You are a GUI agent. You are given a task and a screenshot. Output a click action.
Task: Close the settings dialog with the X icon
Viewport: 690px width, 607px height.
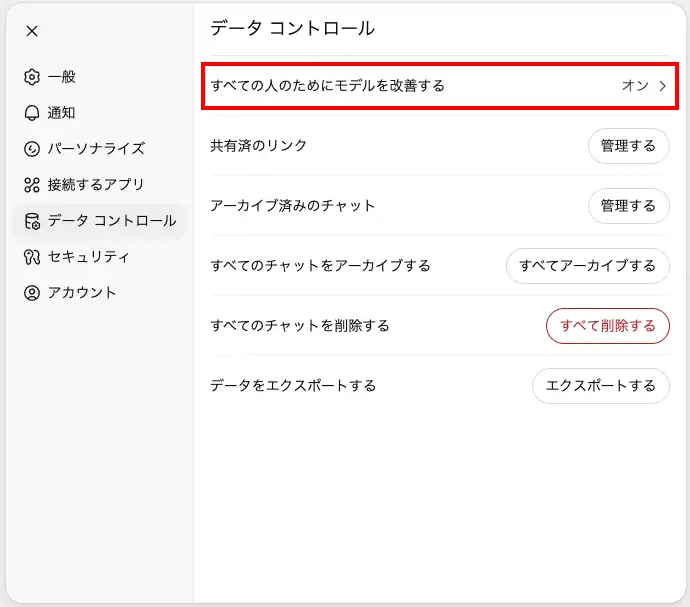coord(32,31)
